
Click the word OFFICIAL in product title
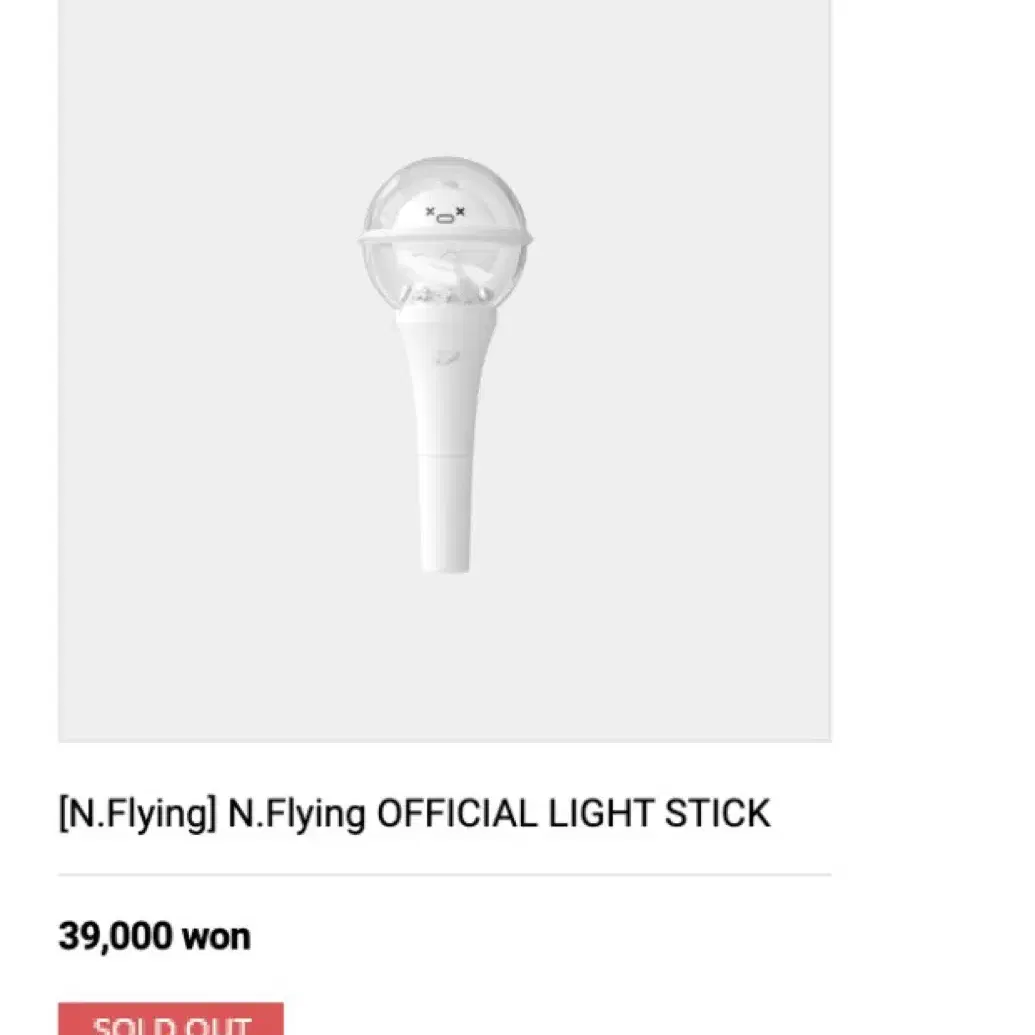tap(457, 814)
